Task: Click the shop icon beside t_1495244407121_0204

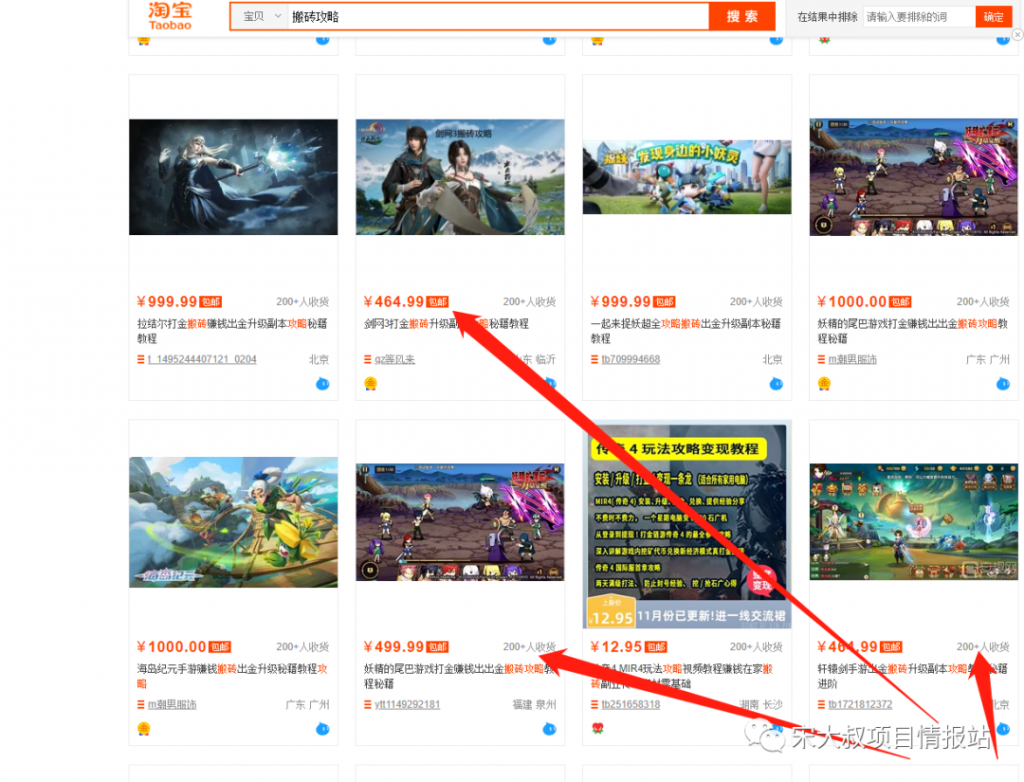Action: [x=140, y=359]
